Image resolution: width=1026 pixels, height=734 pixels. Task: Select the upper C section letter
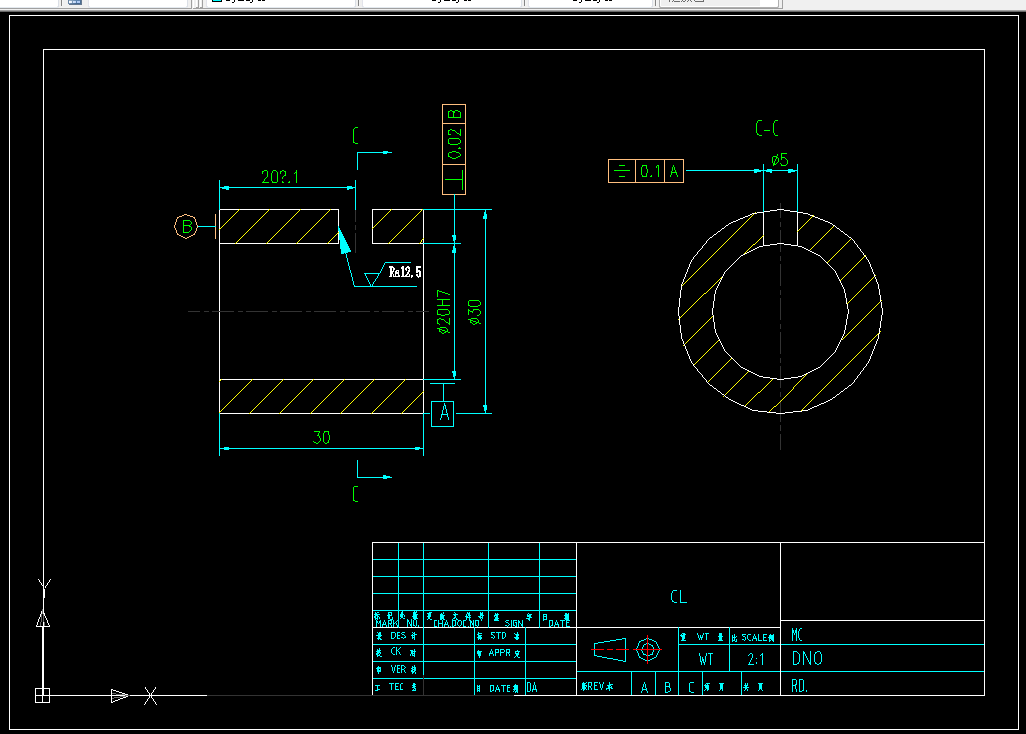coord(355,135)
